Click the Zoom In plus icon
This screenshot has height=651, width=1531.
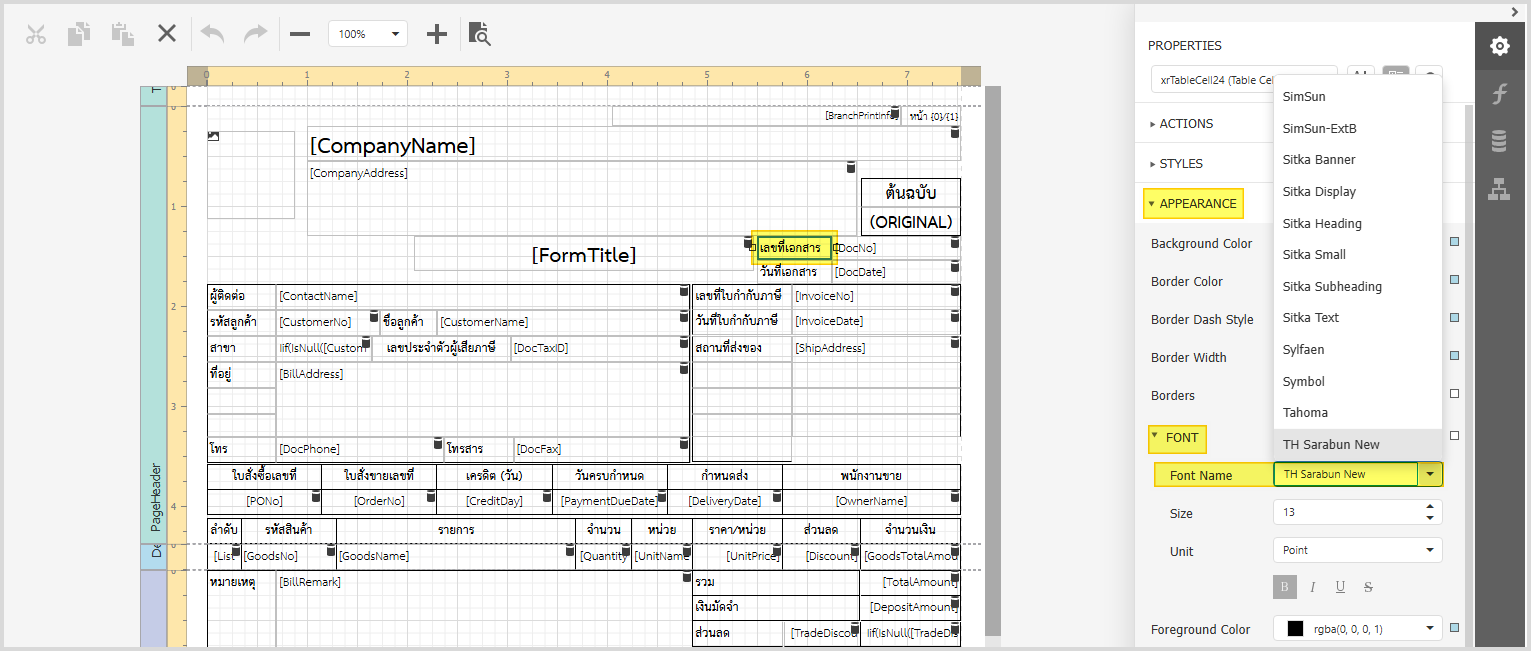point(437,34)
